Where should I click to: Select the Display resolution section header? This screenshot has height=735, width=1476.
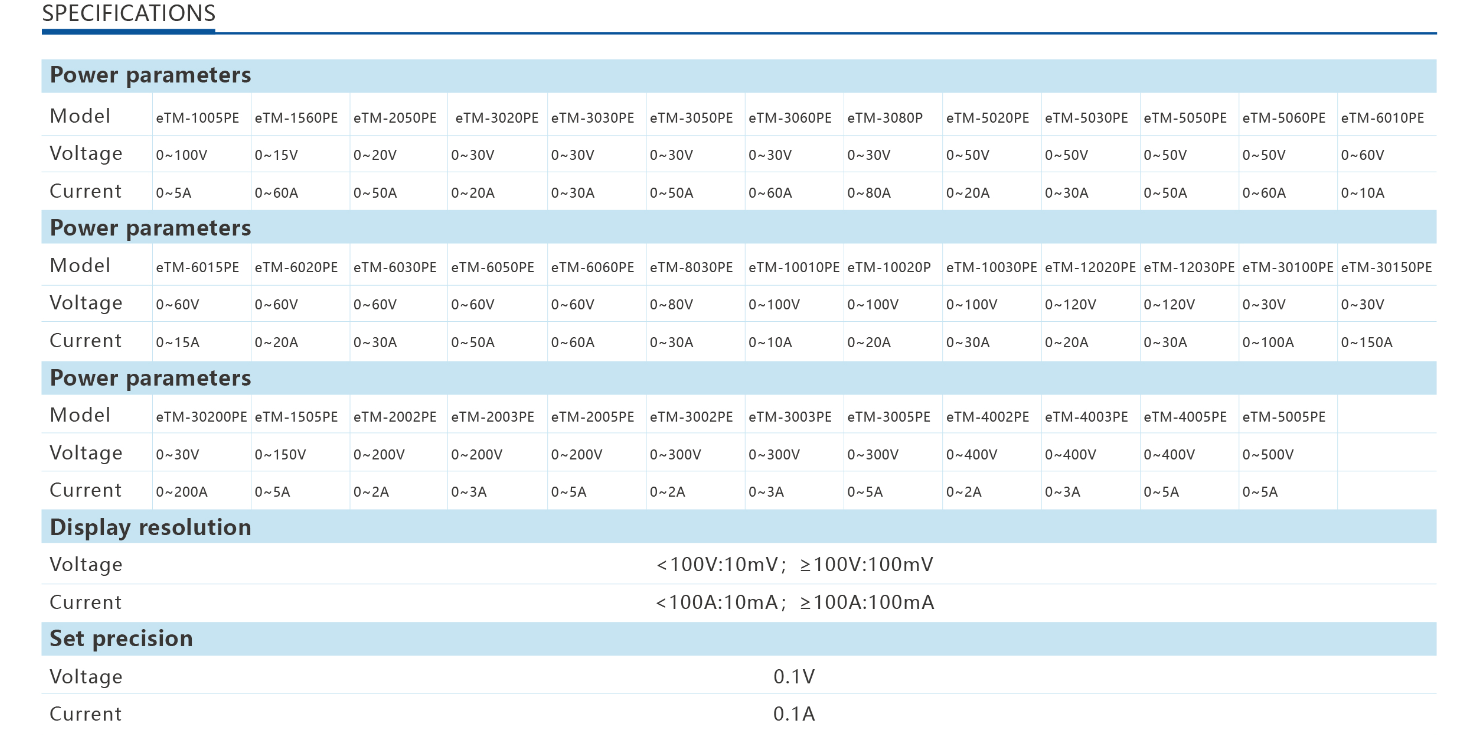coord(739,527)
